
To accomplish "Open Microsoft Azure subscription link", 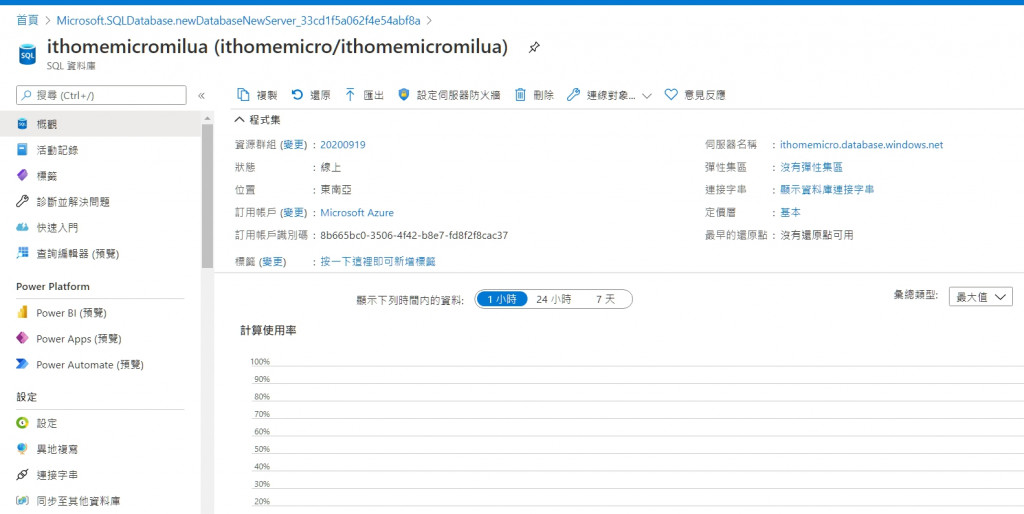I will pyautogui.click(x=357, y=213).
